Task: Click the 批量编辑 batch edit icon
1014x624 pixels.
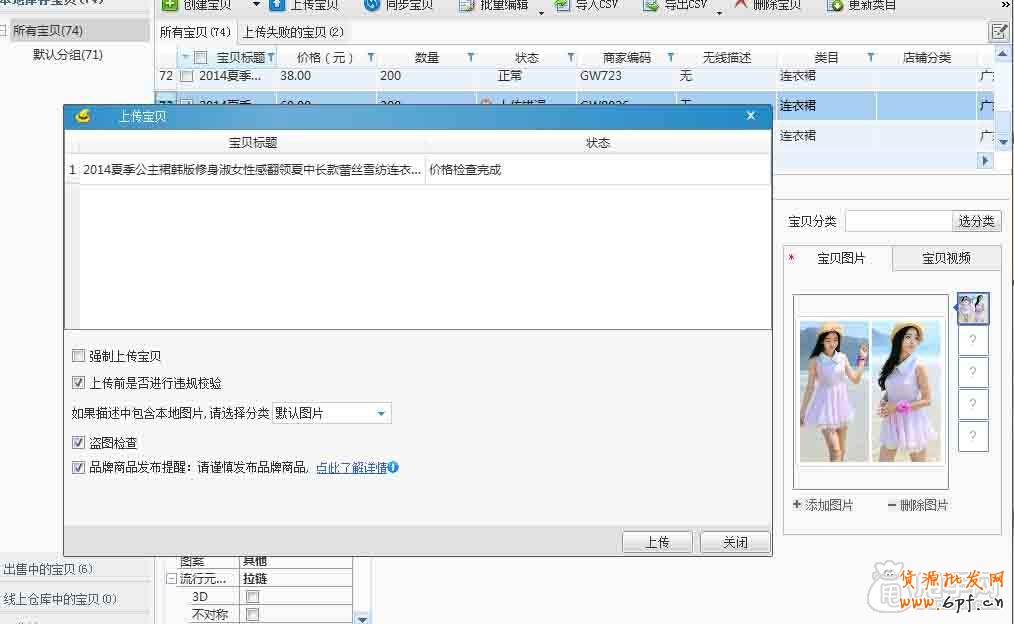Action: [x=466, y=5]
